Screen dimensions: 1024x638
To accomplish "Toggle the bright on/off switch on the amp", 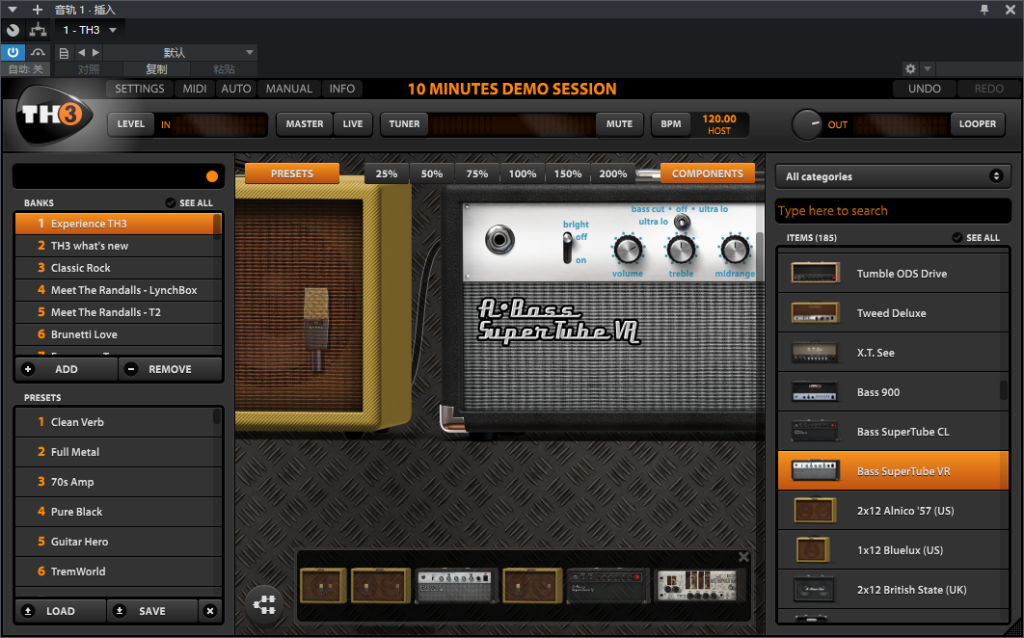I will pyautogui.click(x=568, y=248).
